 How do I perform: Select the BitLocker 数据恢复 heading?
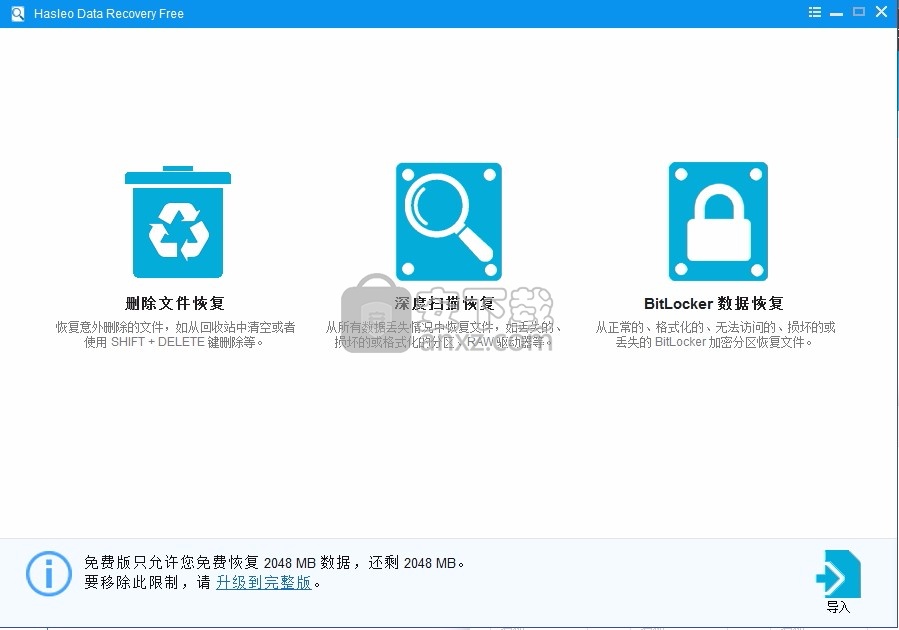coord(714,303)
